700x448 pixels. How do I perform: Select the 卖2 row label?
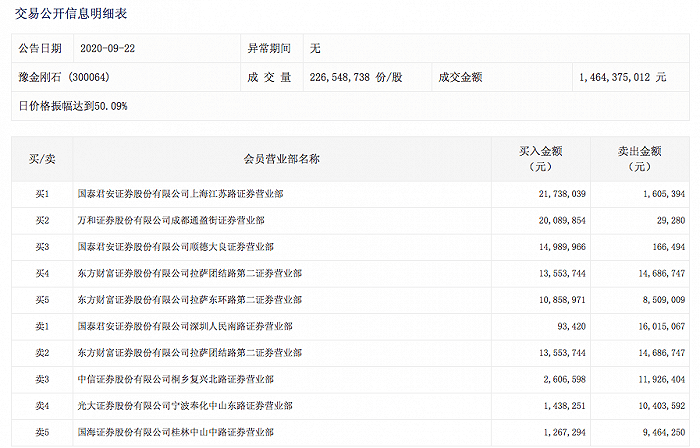point(42,353)
